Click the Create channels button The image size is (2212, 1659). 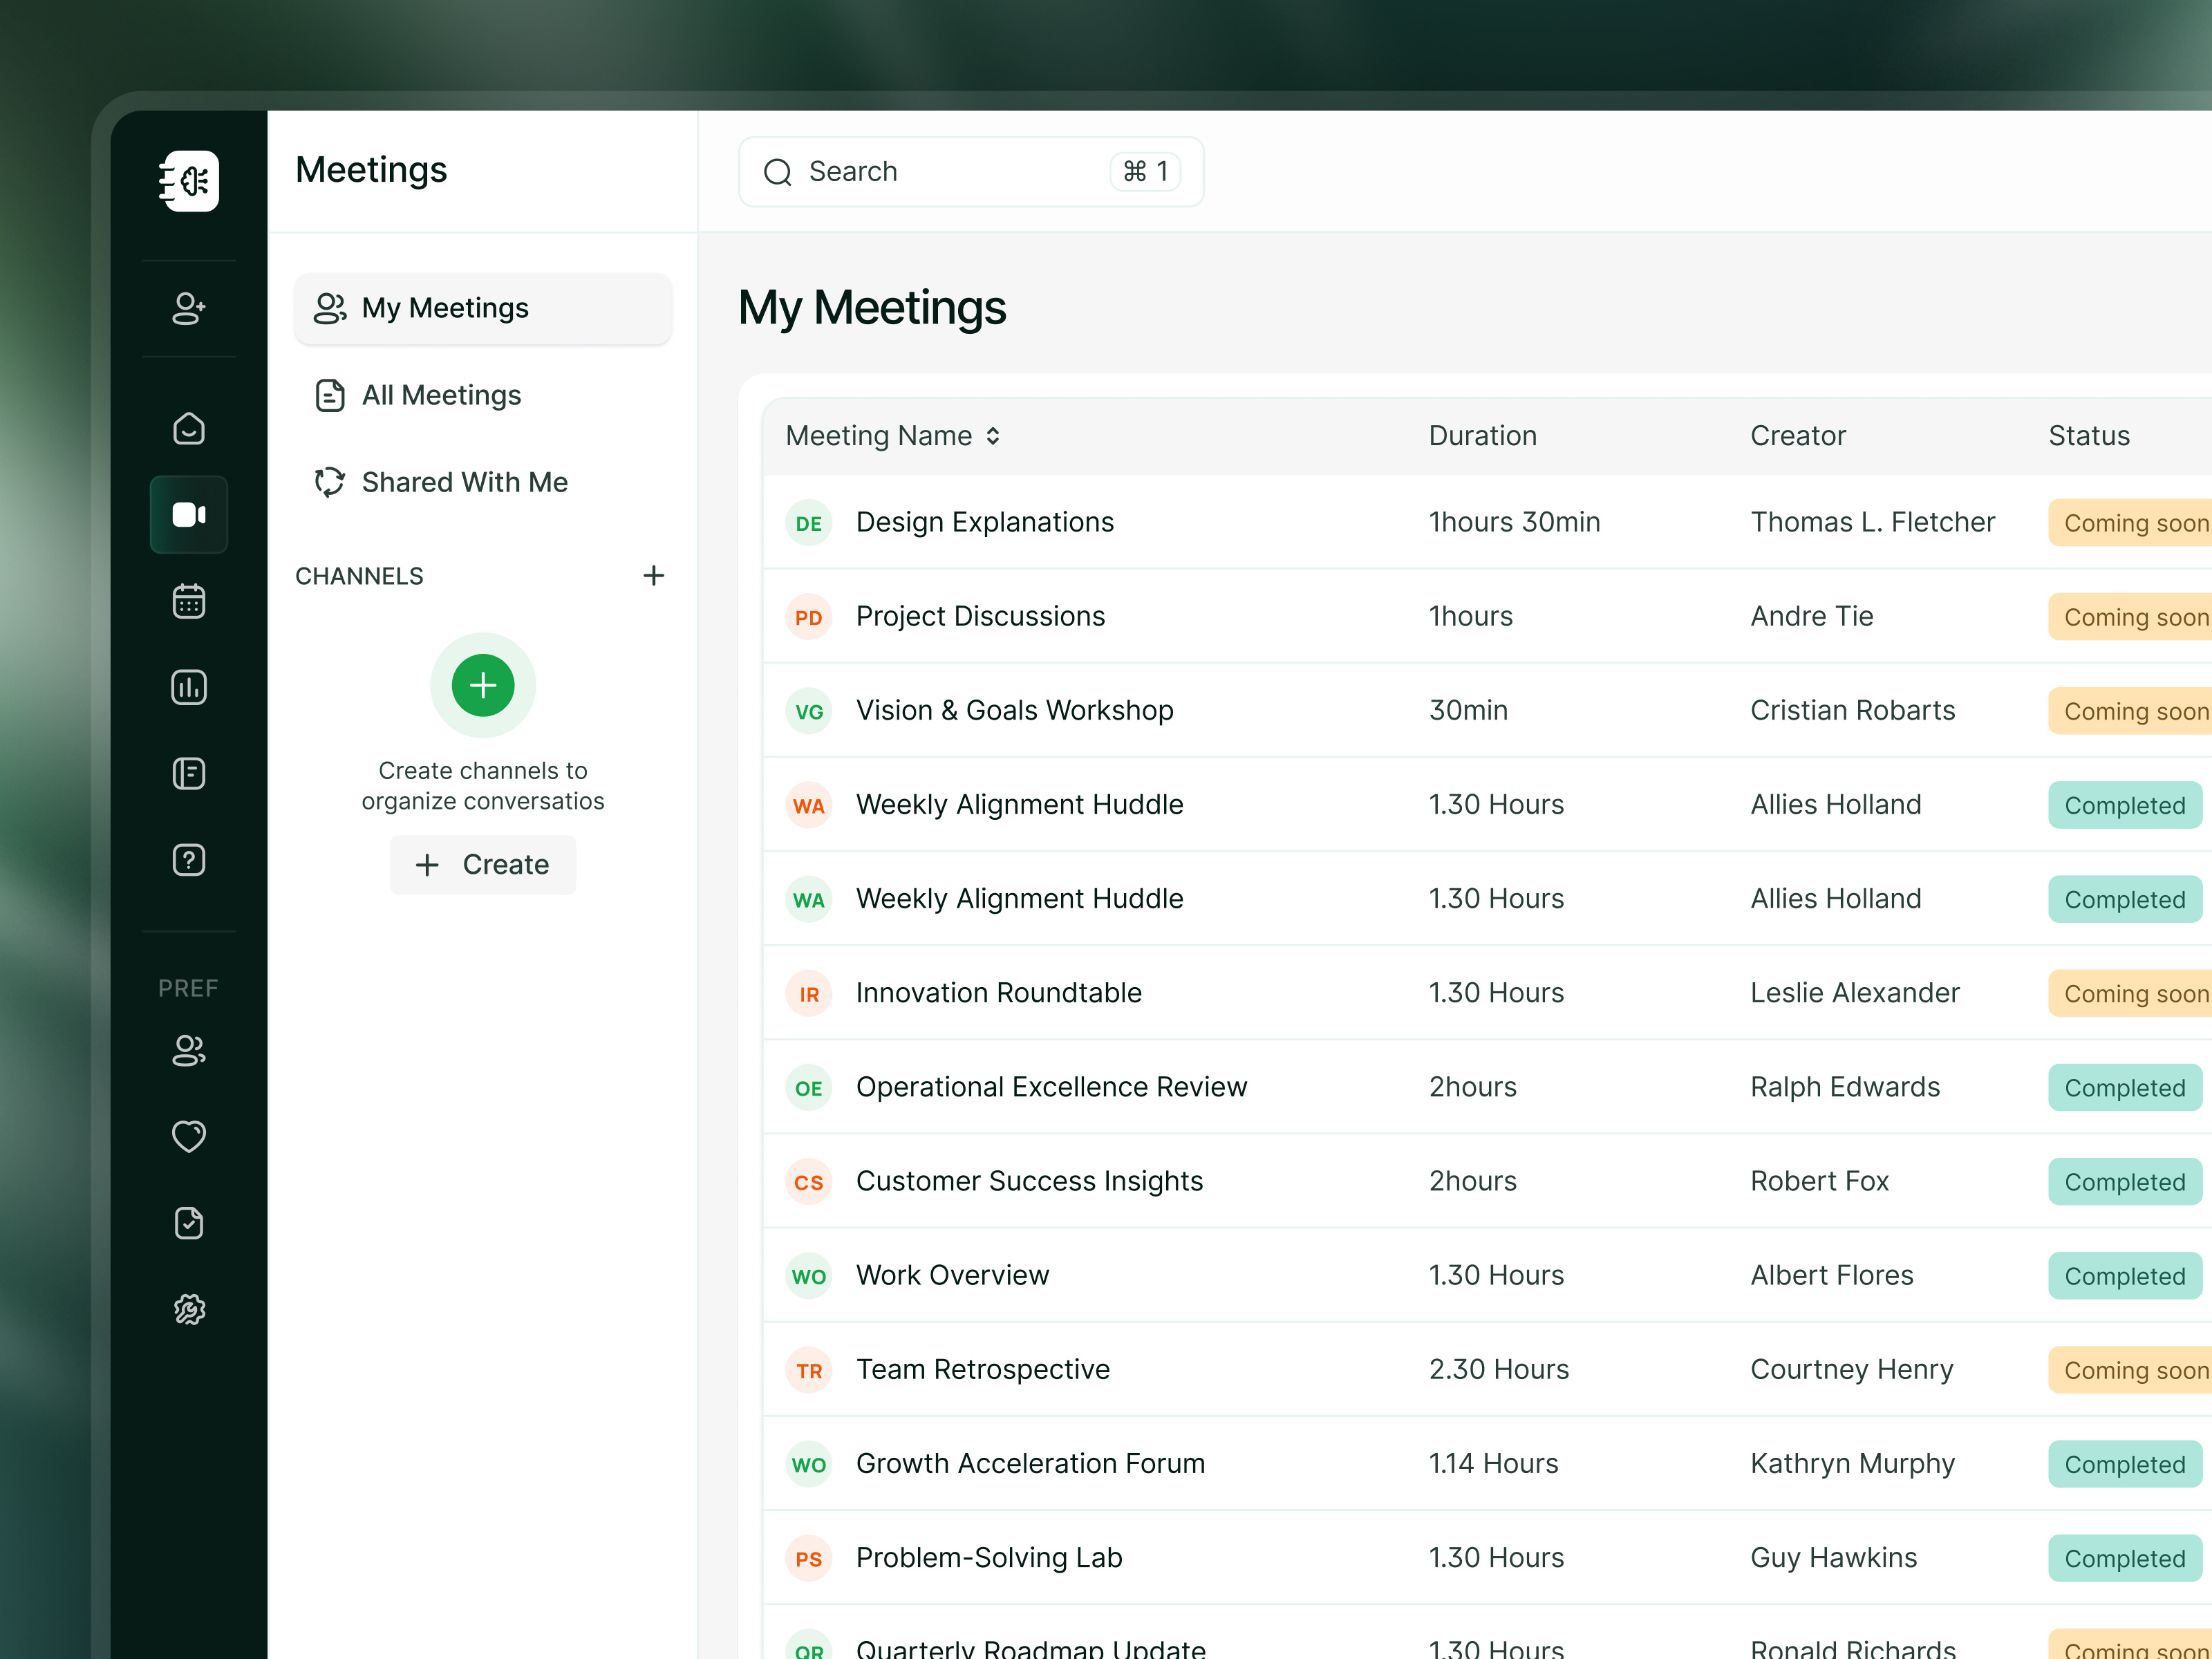click(483, 864)
